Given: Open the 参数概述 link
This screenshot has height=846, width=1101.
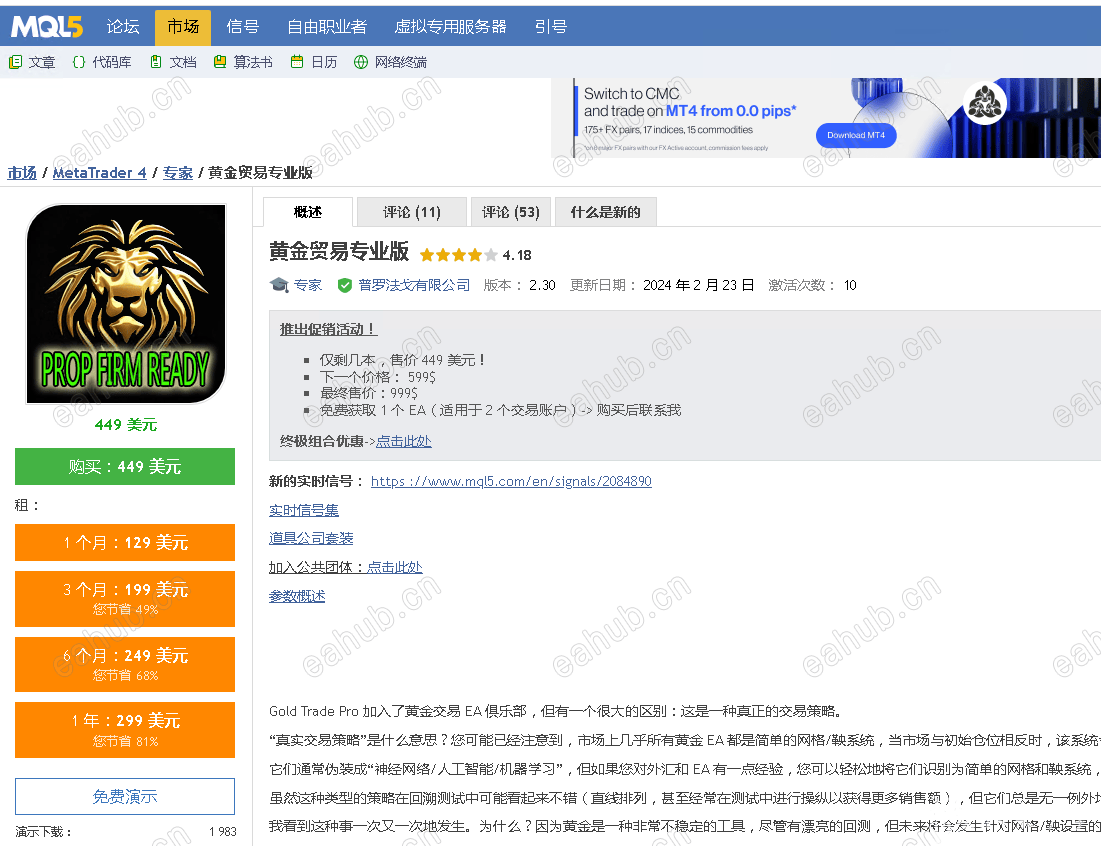Looking at the screenshot, I should [x=297, y=595].
